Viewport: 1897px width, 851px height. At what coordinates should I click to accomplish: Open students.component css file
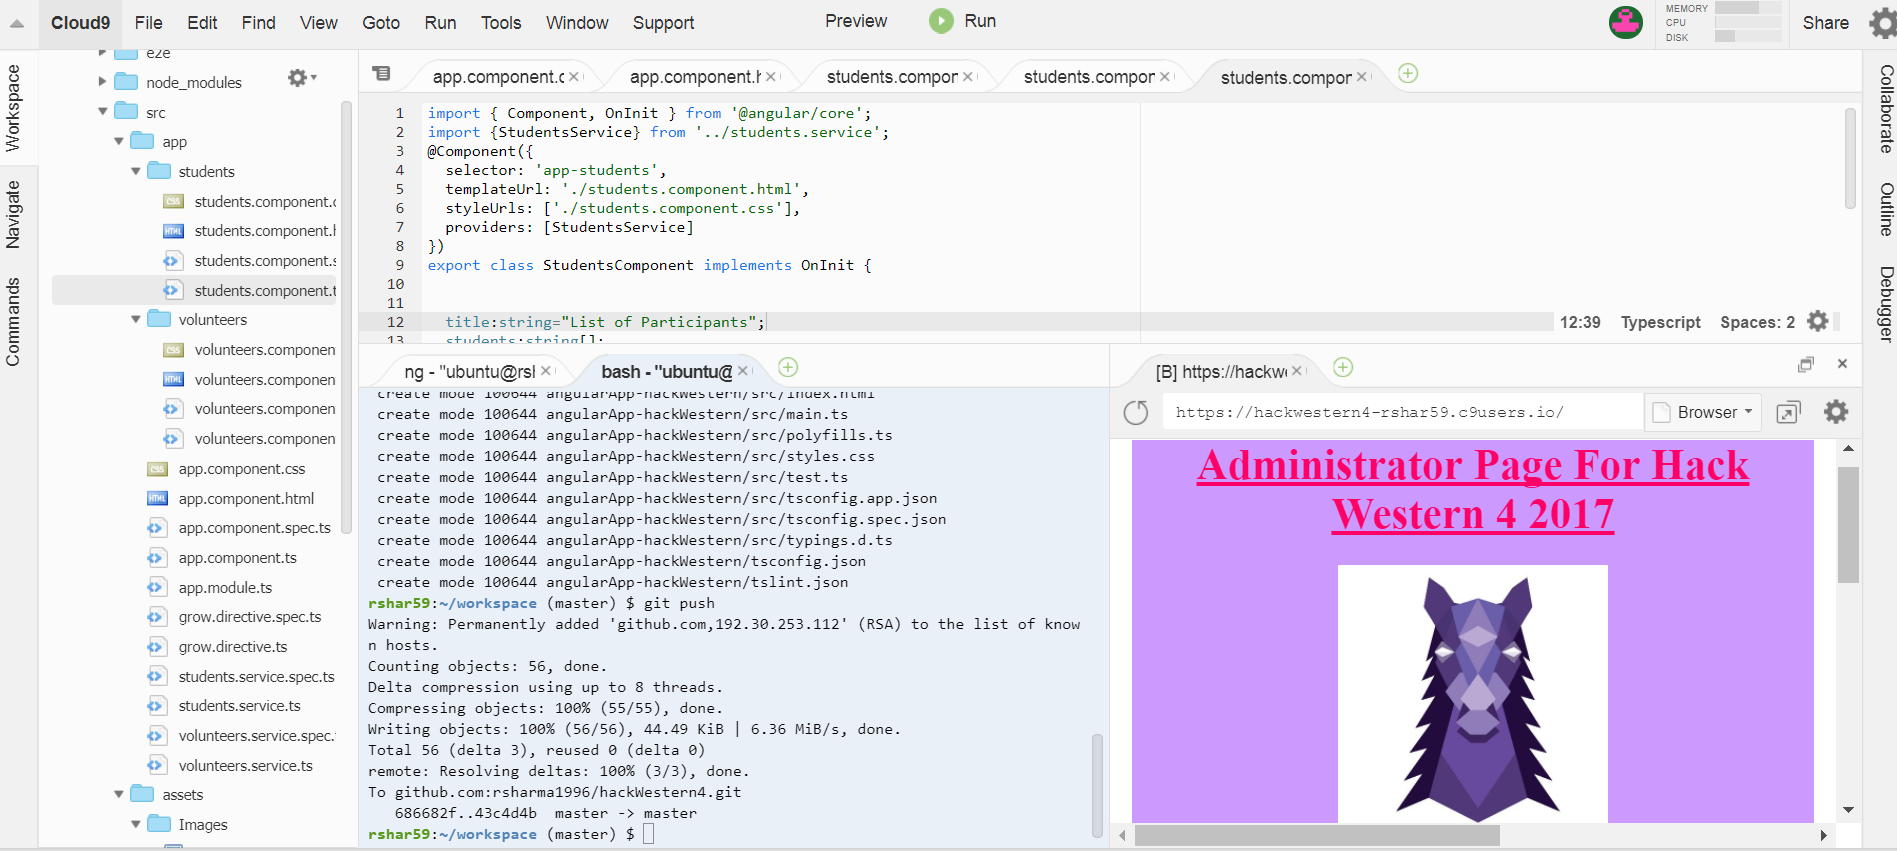tap(264, 201)
